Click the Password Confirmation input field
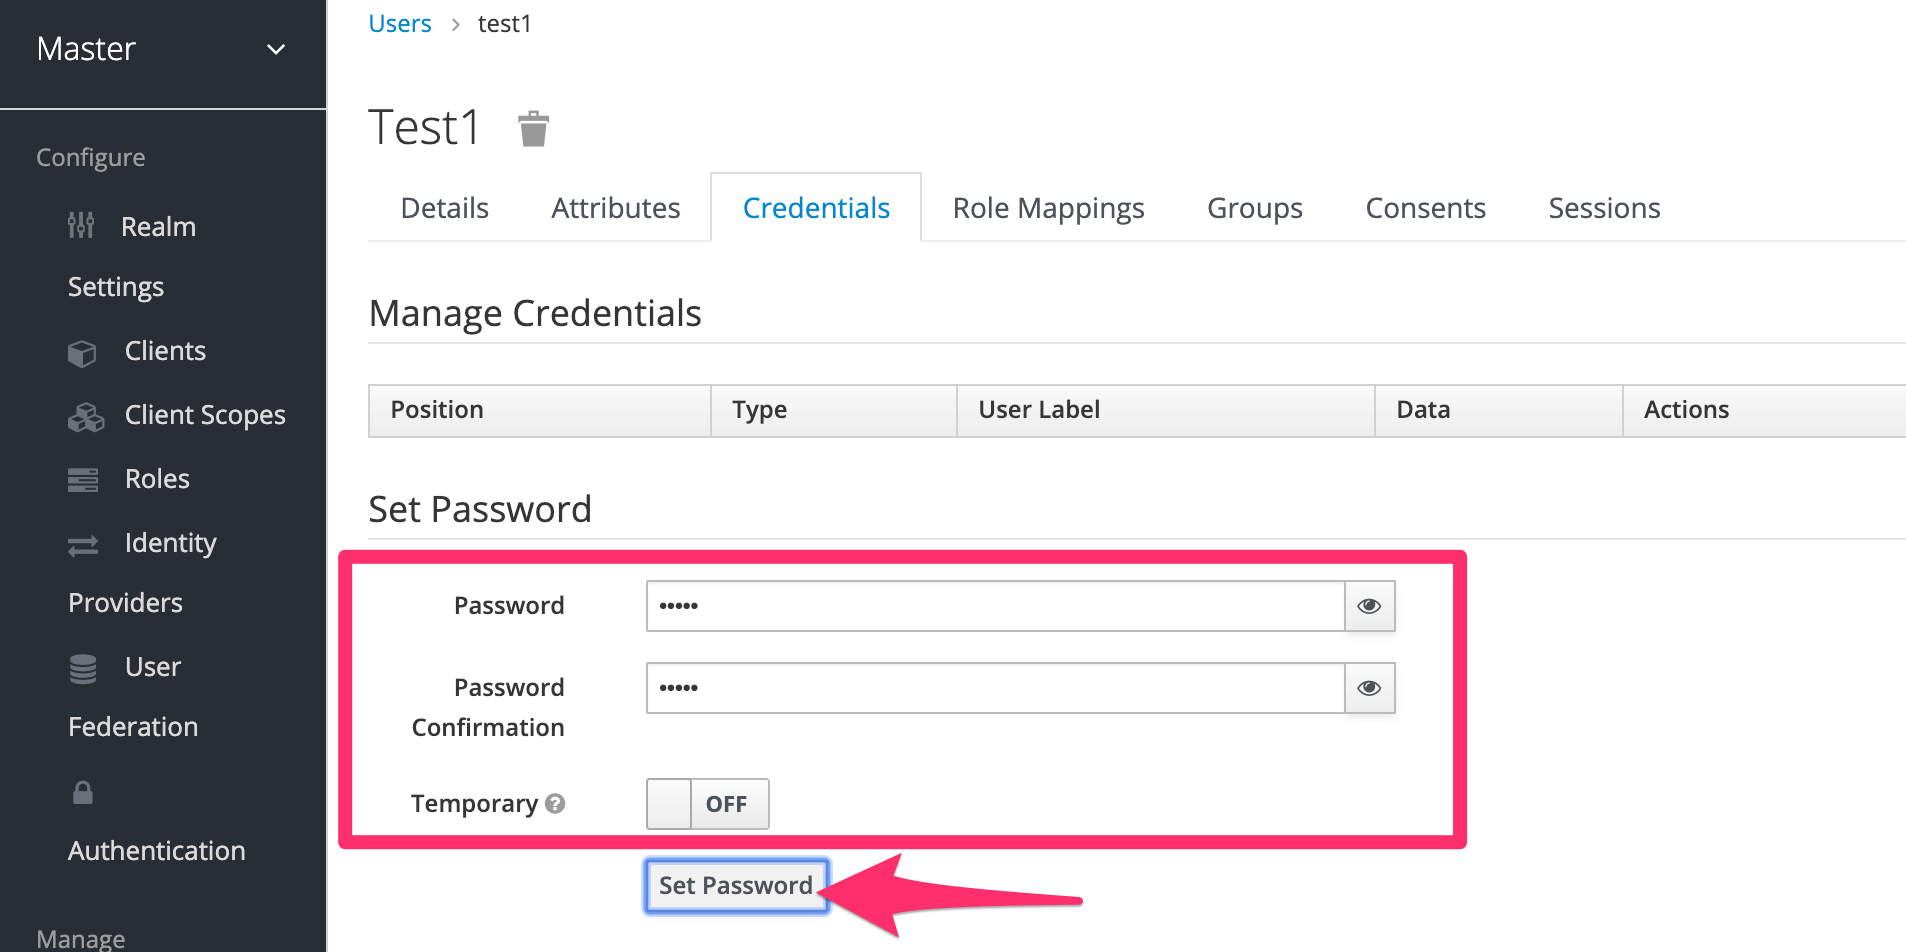The image size is (1906, 952). pyautogui.click(x=995, y=688)
